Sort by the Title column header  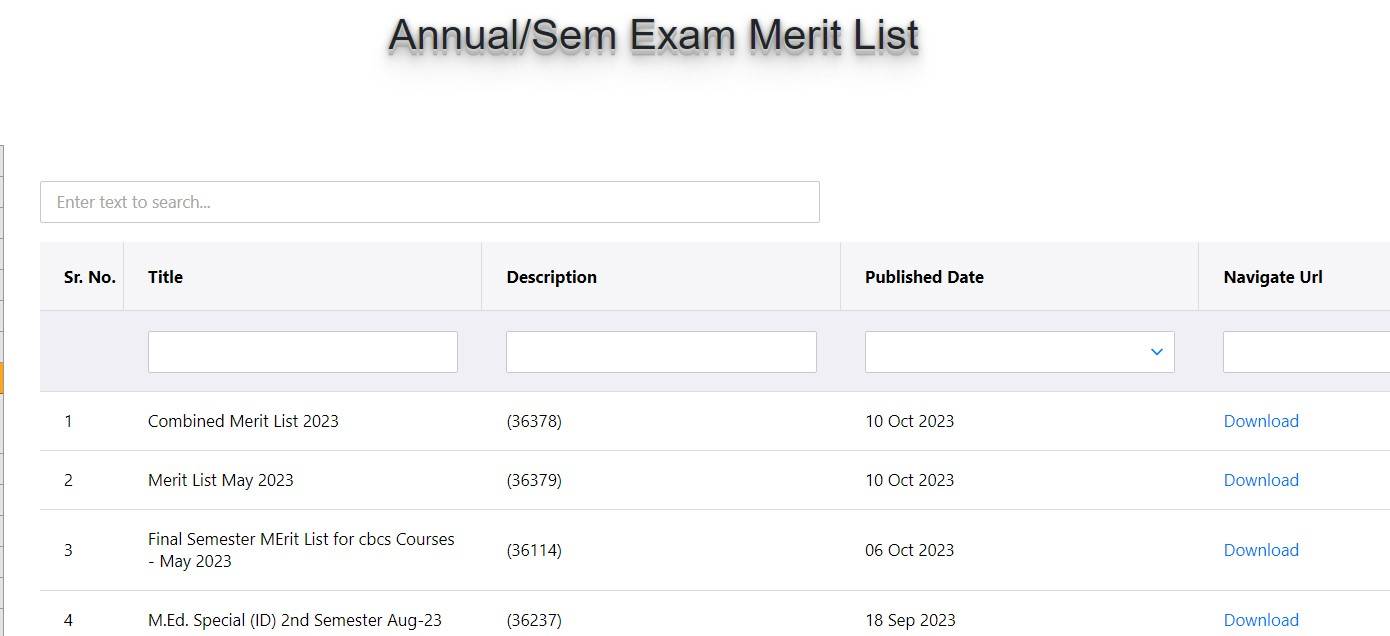165,277
